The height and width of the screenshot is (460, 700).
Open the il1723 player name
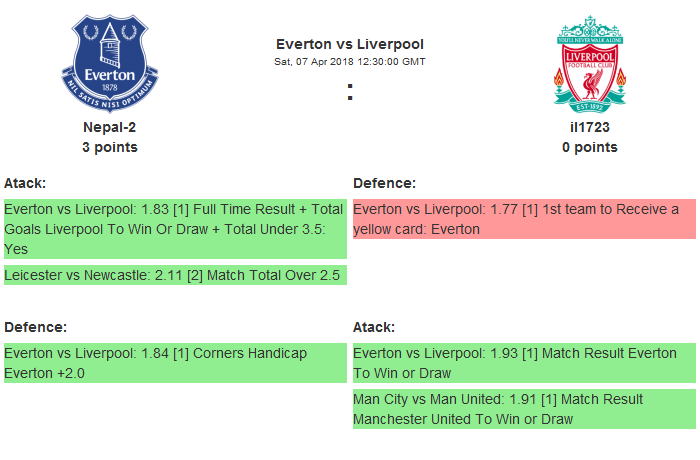[x=590, y=127]
